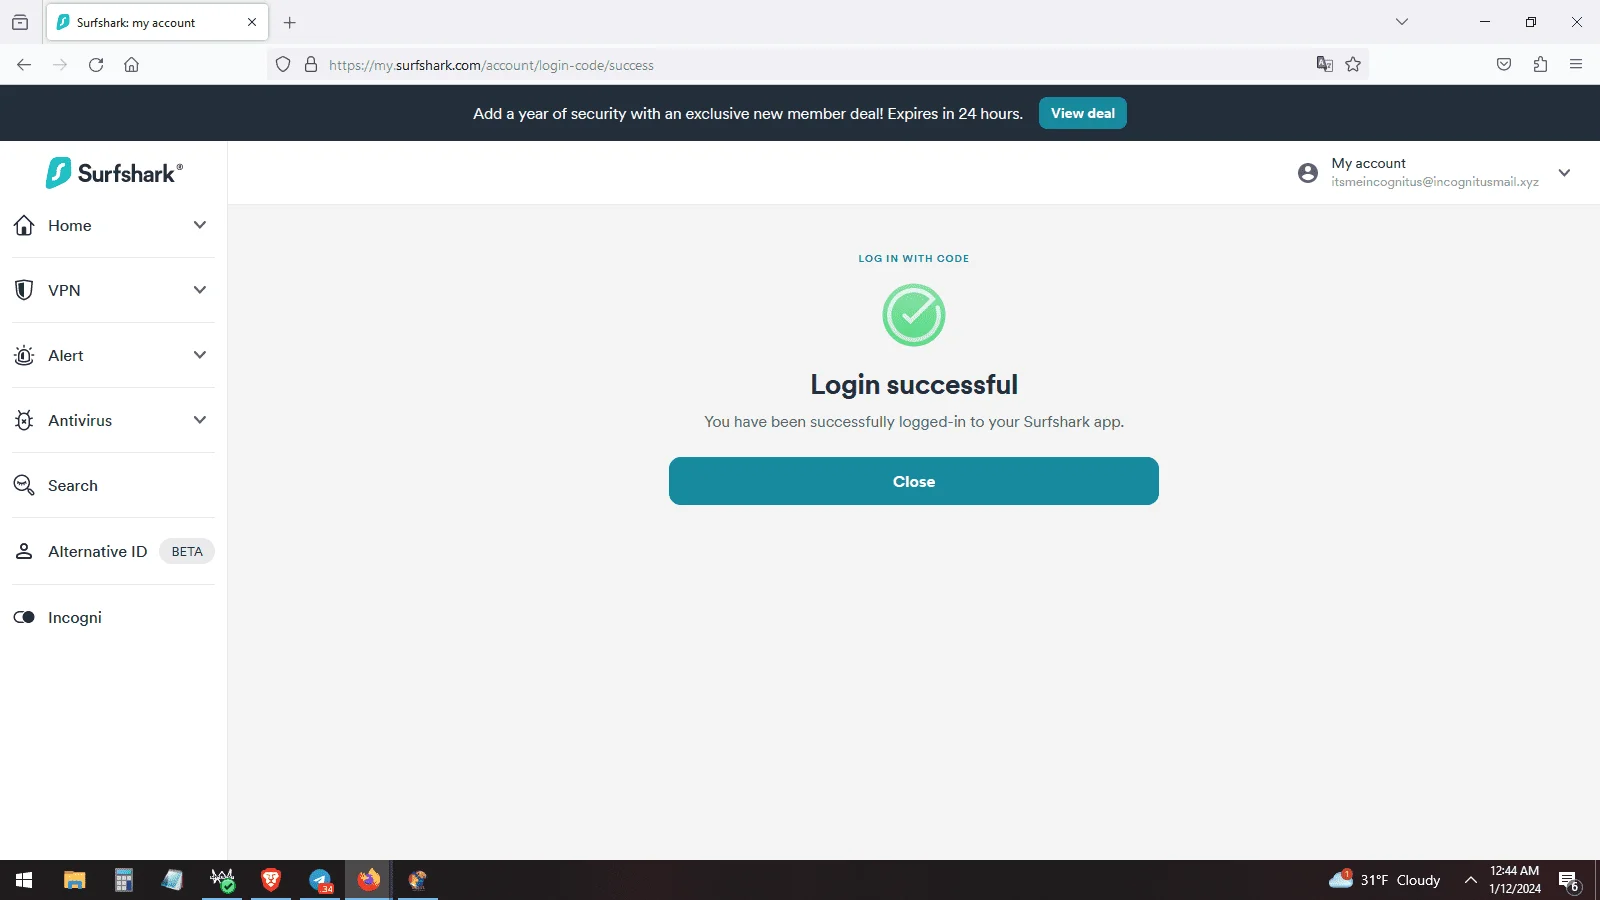This screenshot has width=1600, height=900.
Task: Expand the VPN menu chevron
Action: (x=200, y=290)
